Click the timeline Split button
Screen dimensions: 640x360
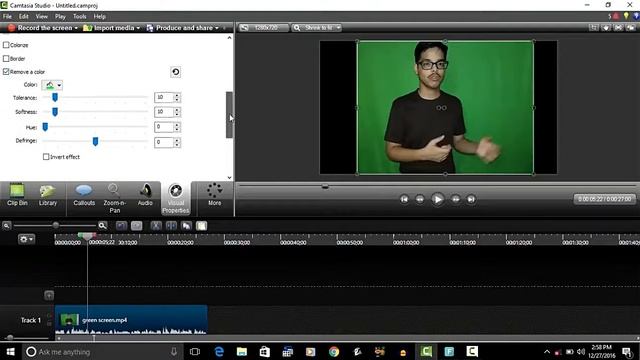tap(171, 226)
